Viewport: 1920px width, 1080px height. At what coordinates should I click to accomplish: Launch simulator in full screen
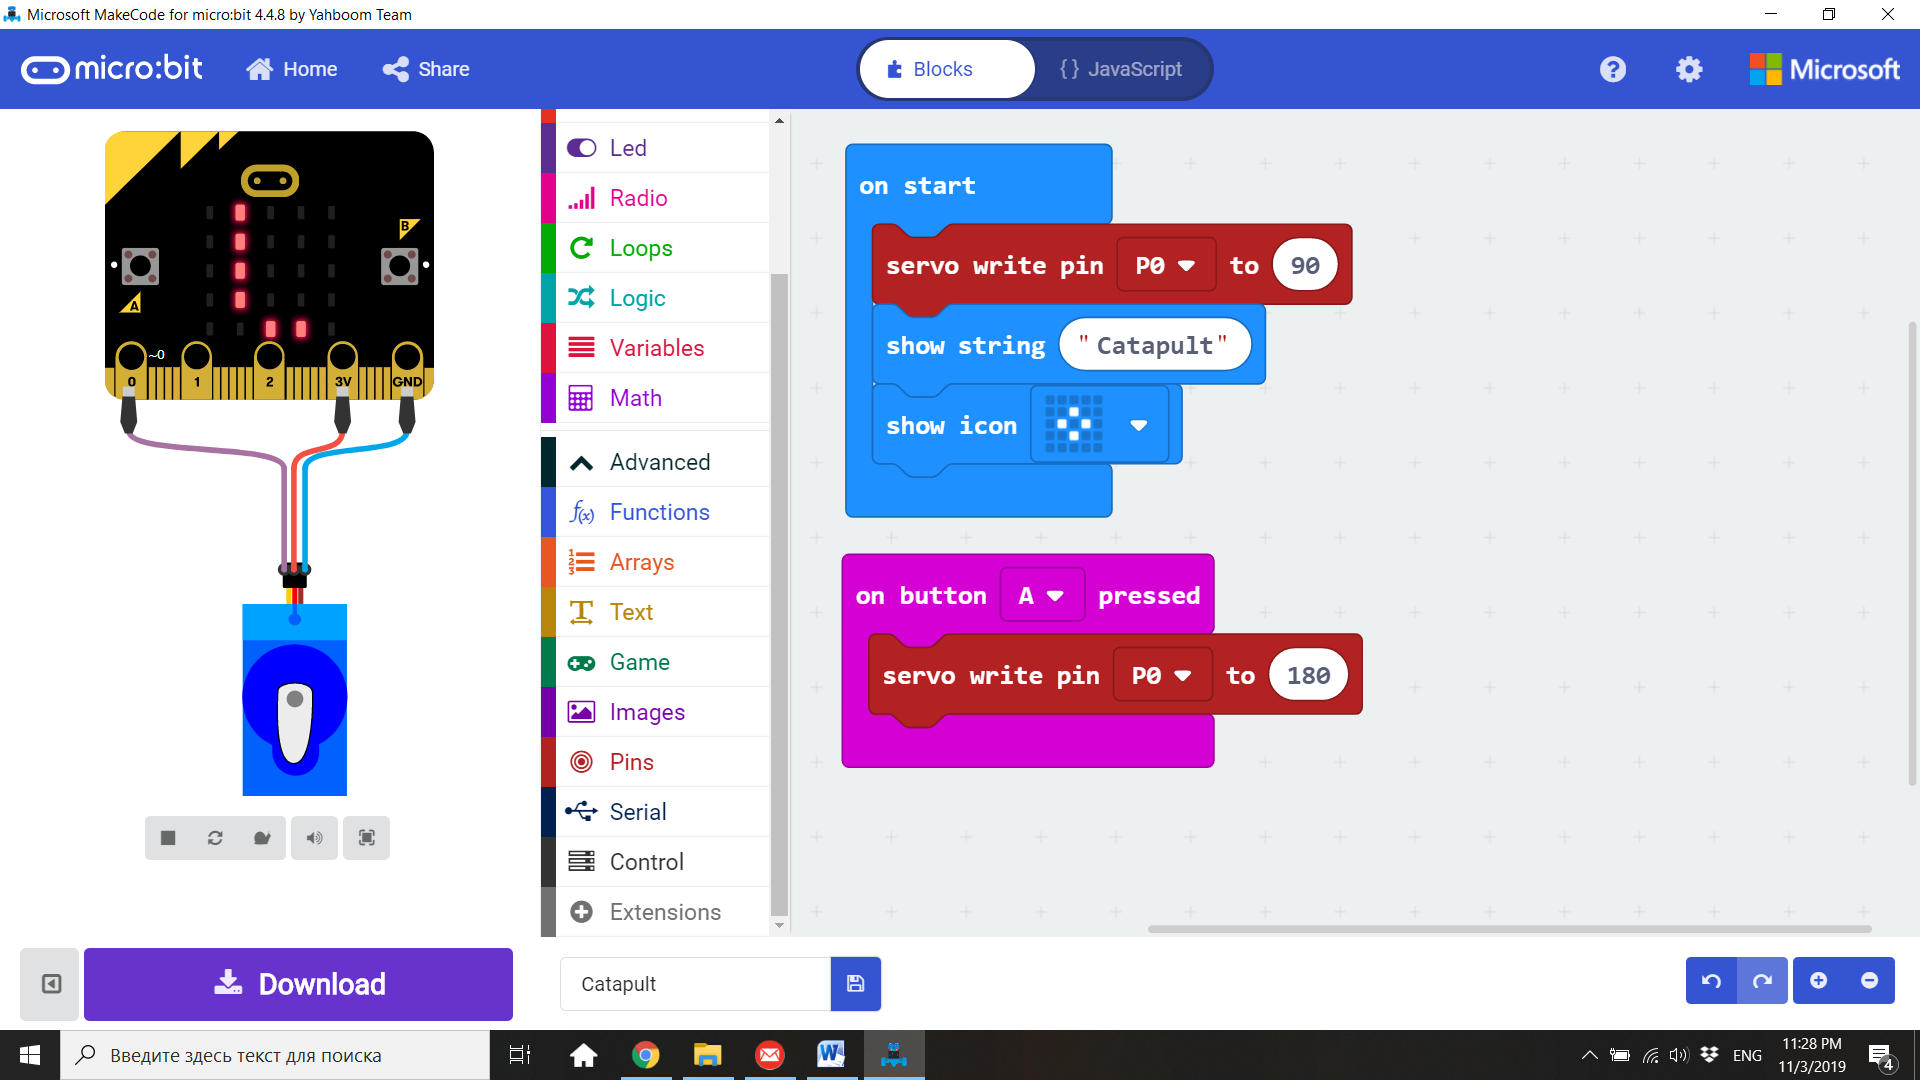coord(367,838)
